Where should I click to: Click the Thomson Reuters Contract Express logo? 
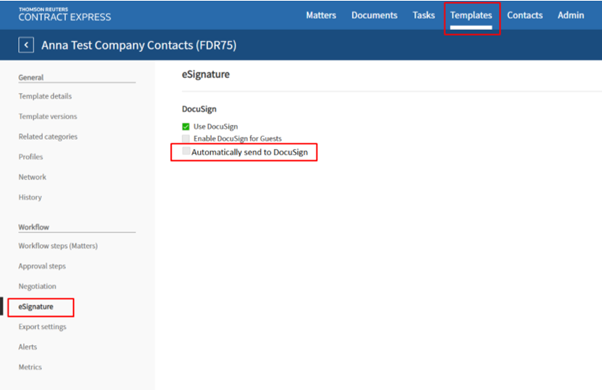(64, 15)
